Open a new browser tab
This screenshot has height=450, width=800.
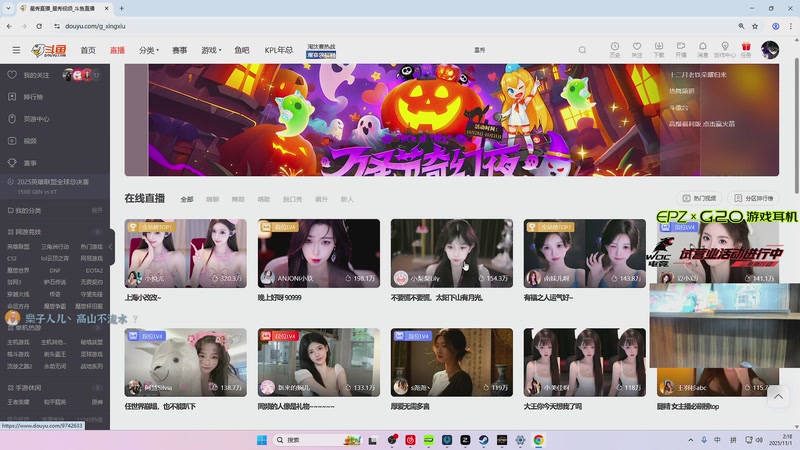point(121,8)
